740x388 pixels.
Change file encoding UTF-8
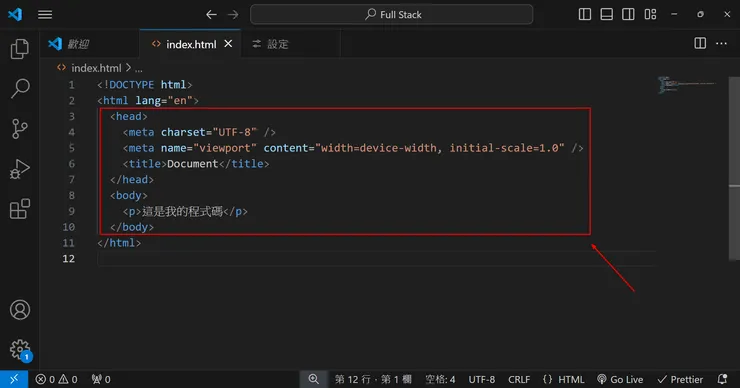coord(482,380)
